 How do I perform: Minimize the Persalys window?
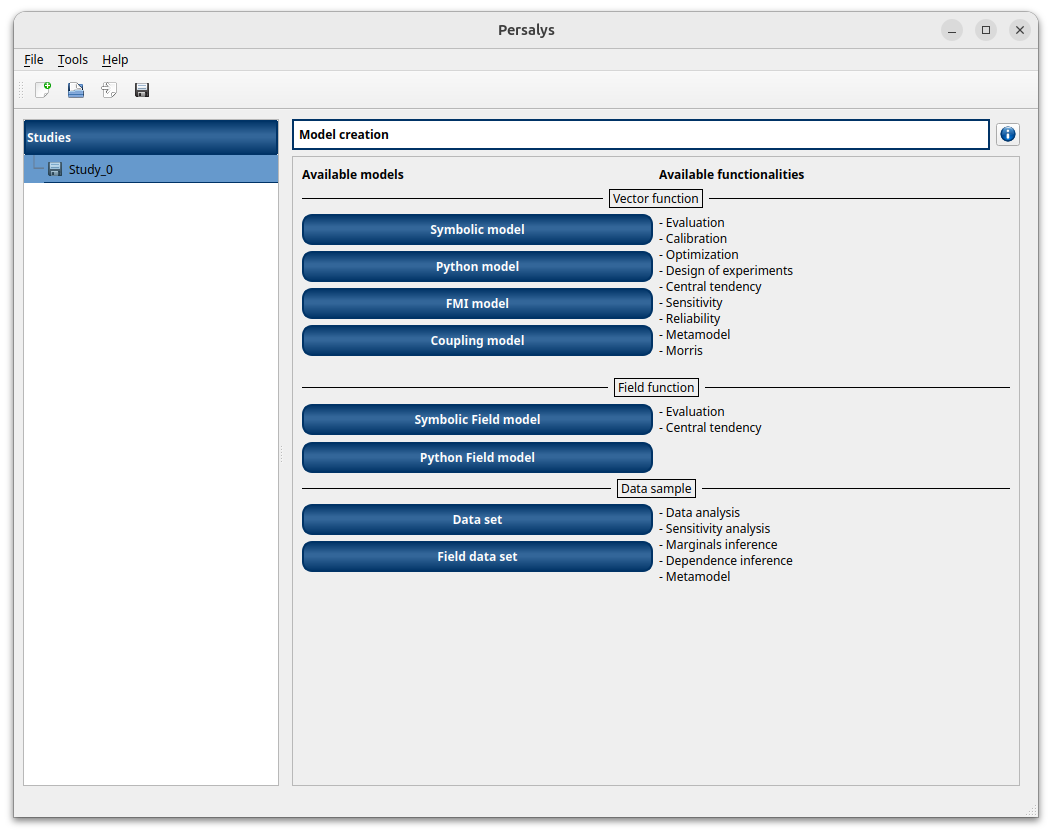point(951,30)
